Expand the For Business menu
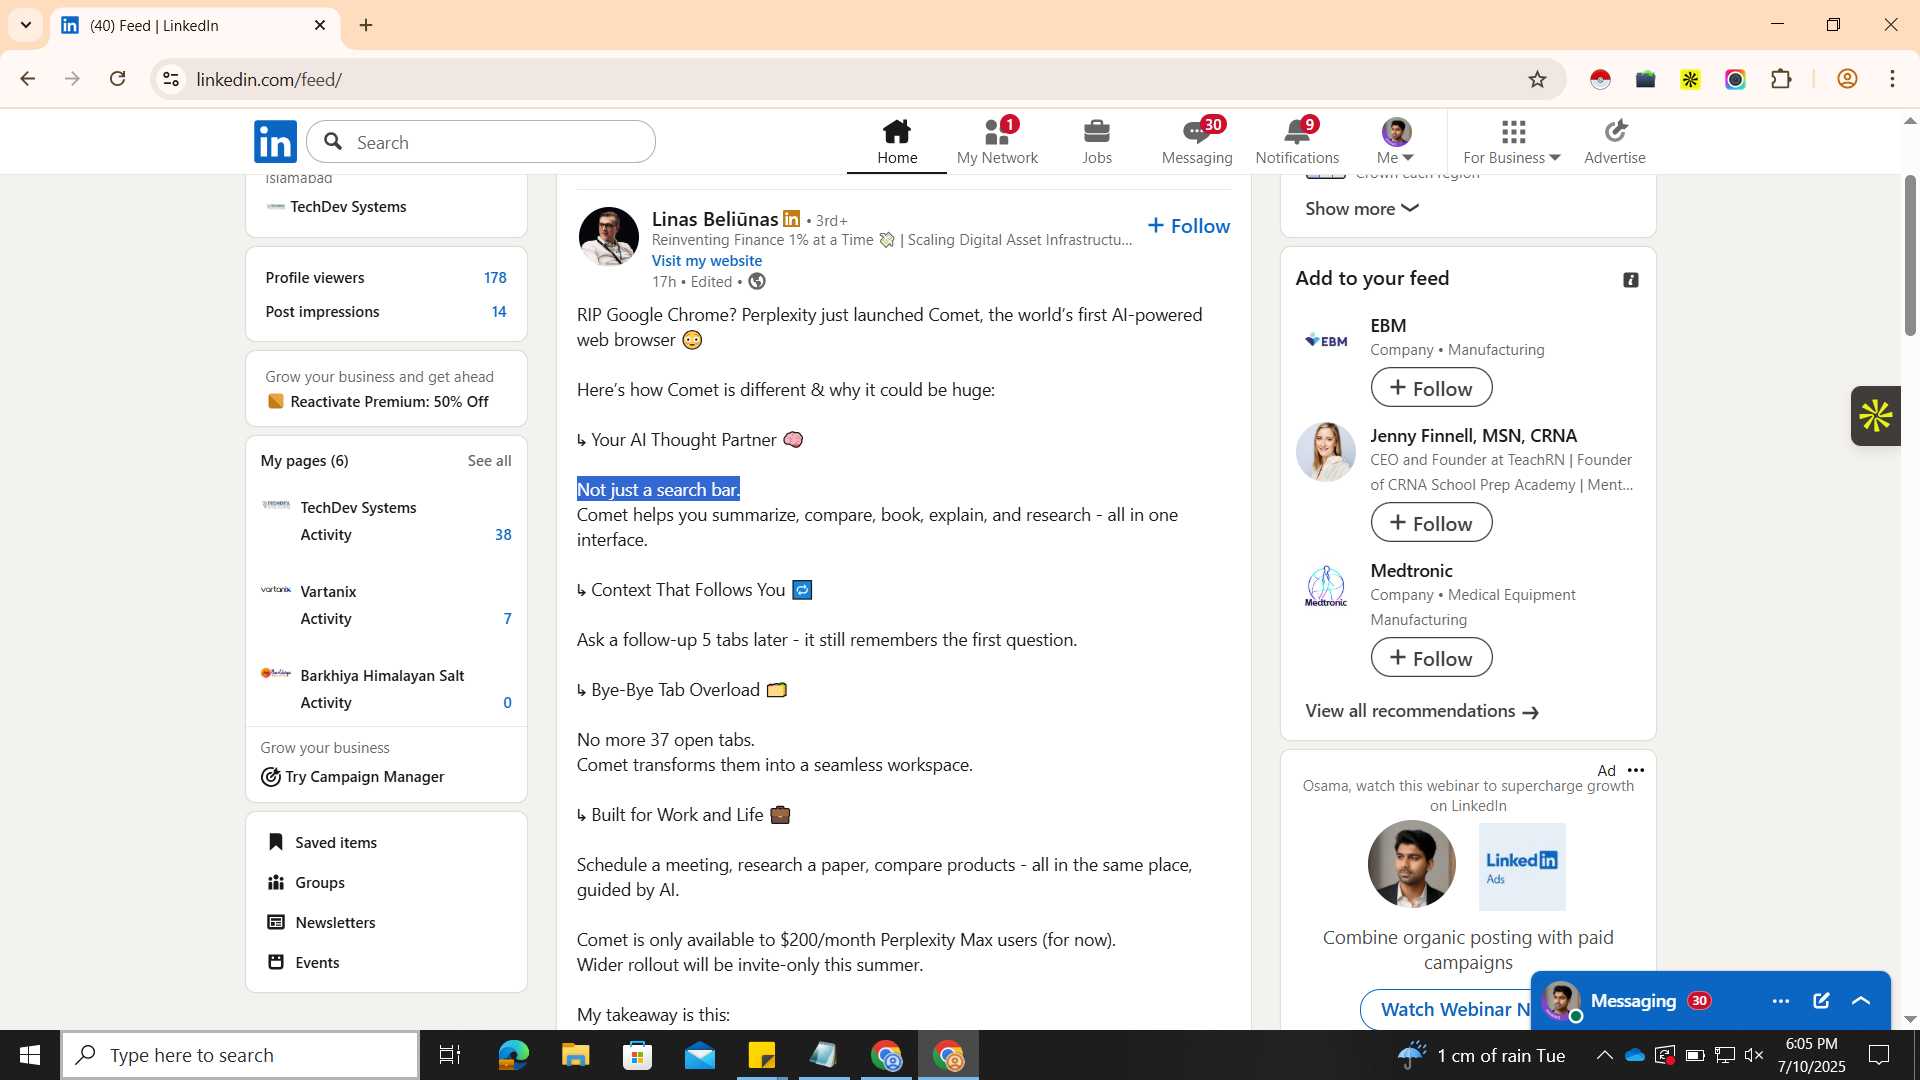 1512,142
